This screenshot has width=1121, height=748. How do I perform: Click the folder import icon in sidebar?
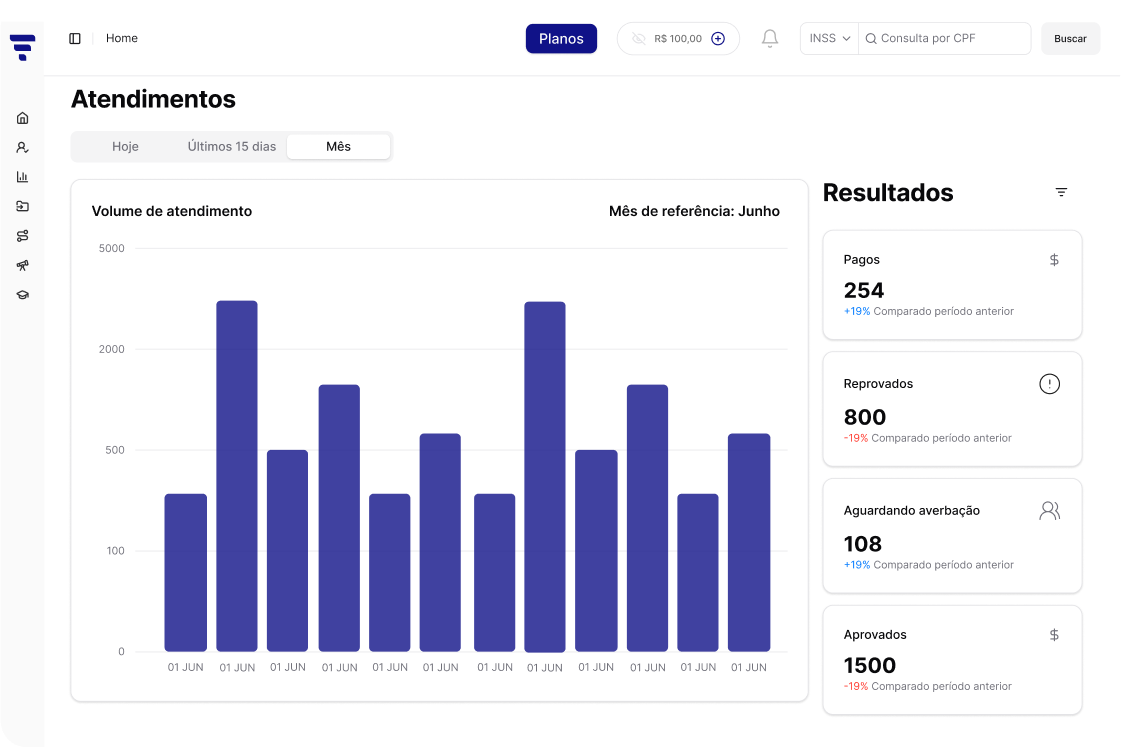click(22, 207)
